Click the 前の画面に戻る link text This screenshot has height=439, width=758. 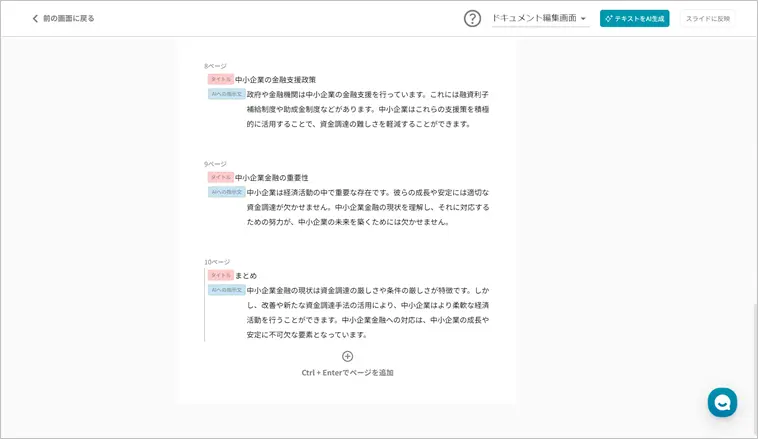click(x=68, y=18)
